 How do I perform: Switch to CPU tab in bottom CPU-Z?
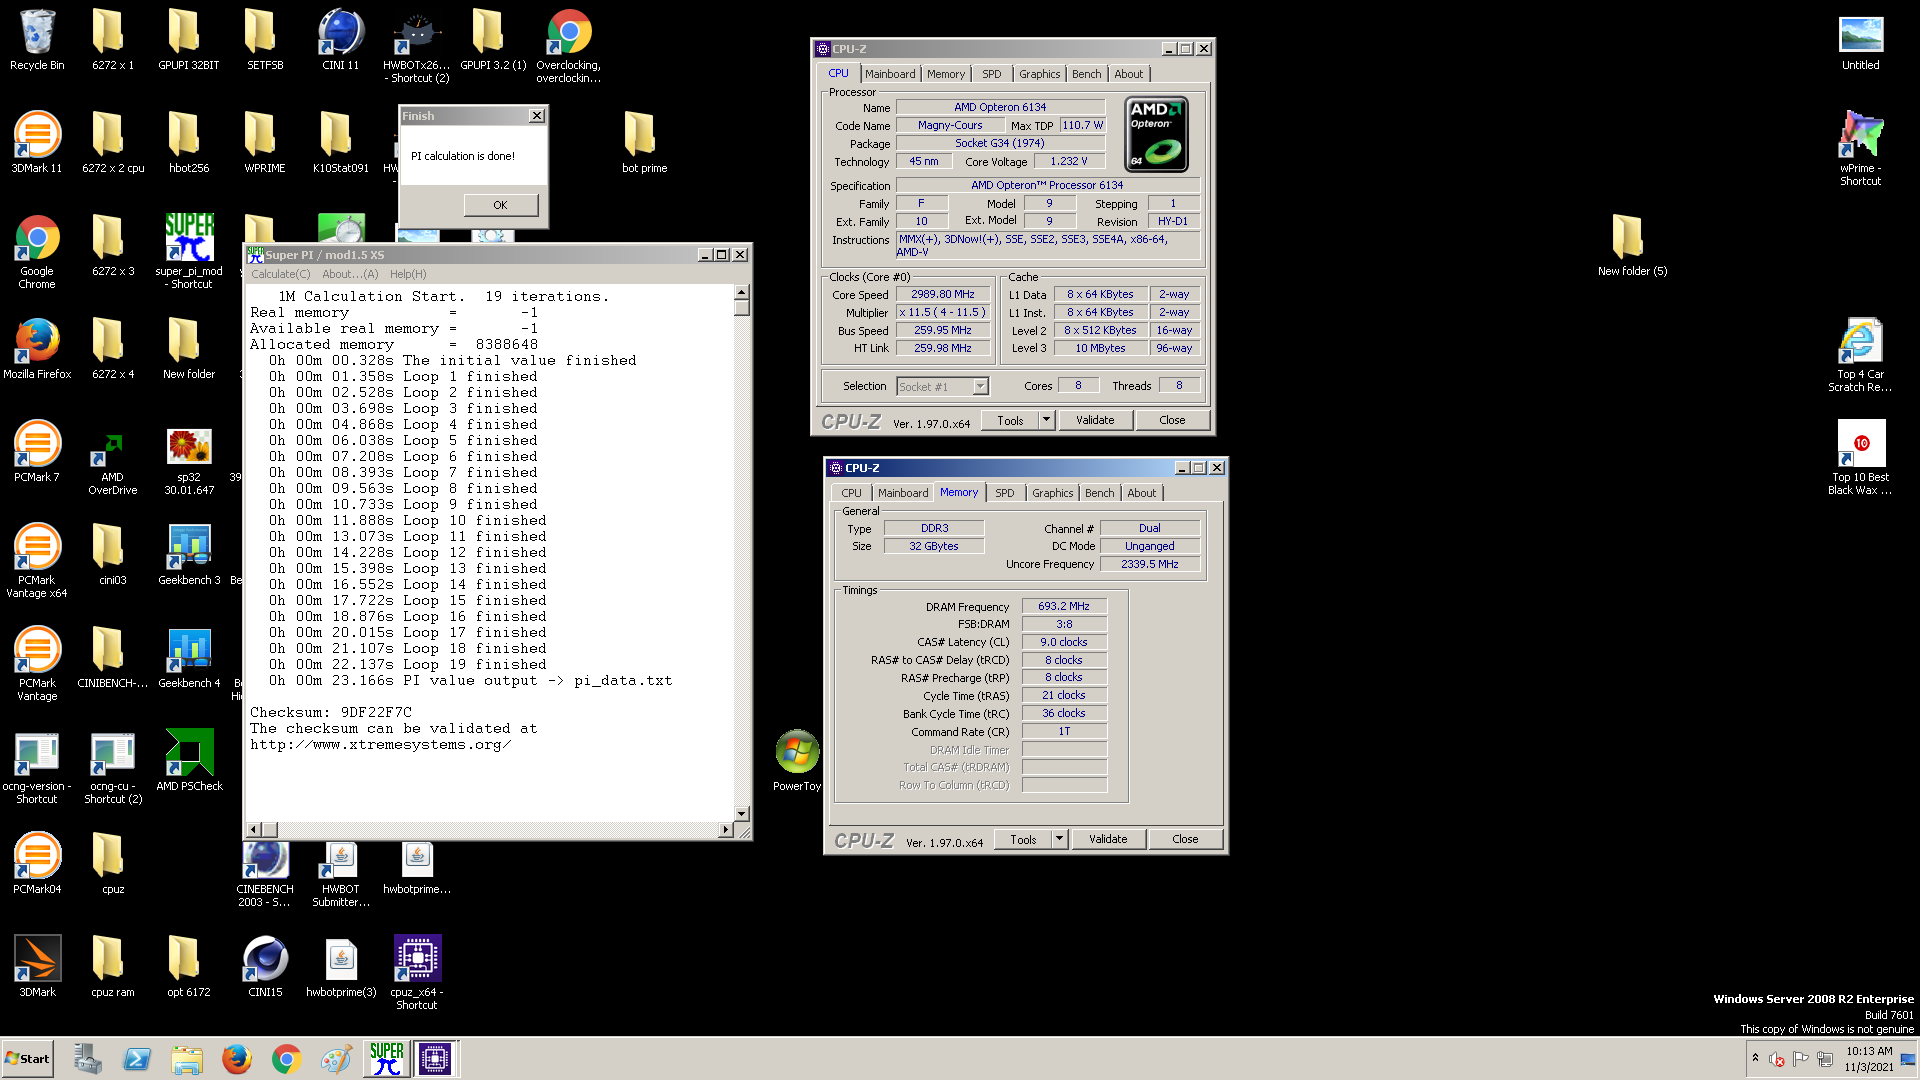851,493
